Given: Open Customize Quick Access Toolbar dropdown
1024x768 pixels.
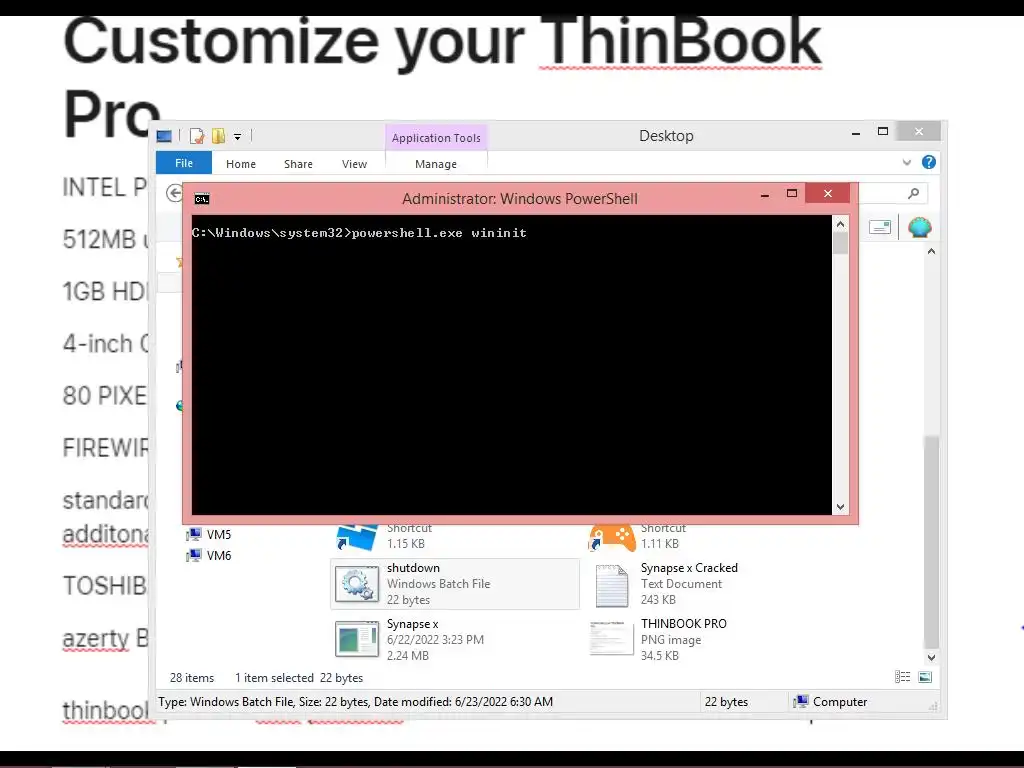Looking at the screenshot, I should [x=238, y=136].
